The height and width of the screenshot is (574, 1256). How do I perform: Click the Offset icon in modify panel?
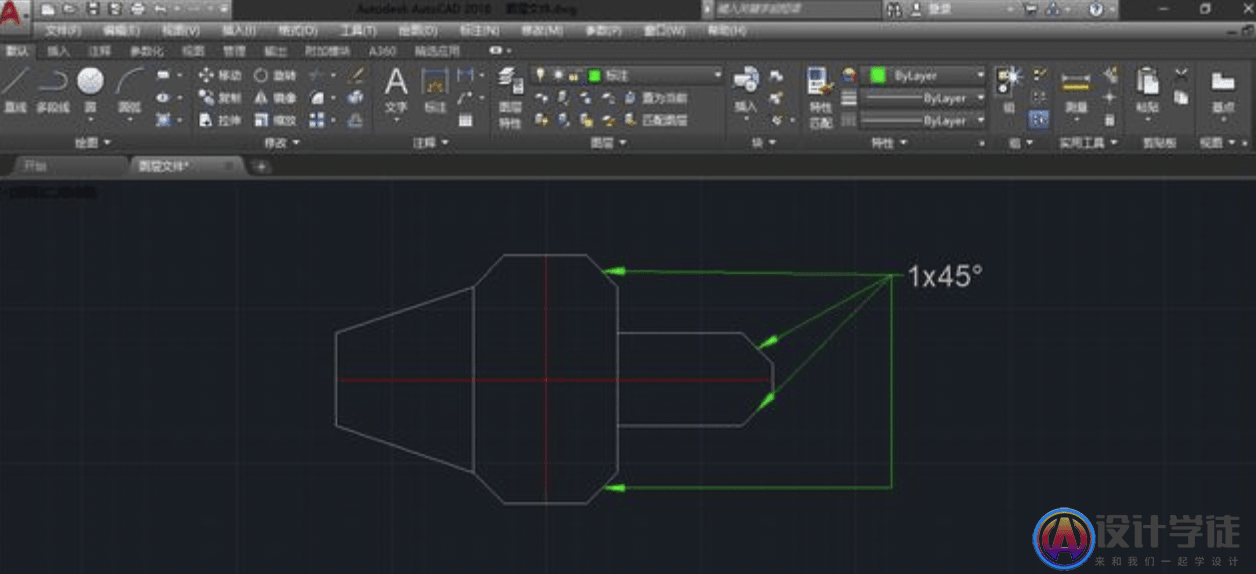pyautogui.click(x=356, y=120)
